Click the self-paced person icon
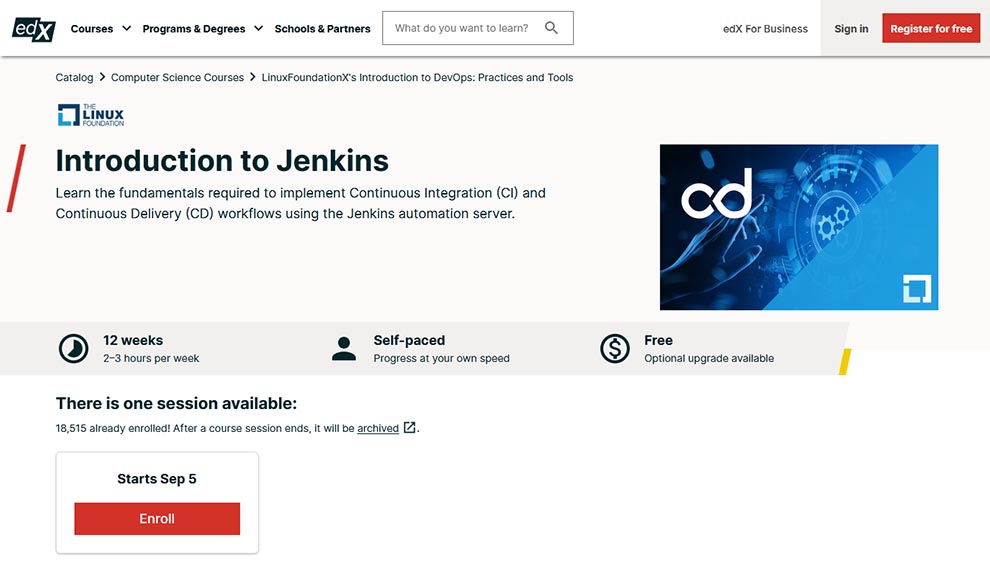This screenshot has width=990, height=566. [x=344, y=349]
